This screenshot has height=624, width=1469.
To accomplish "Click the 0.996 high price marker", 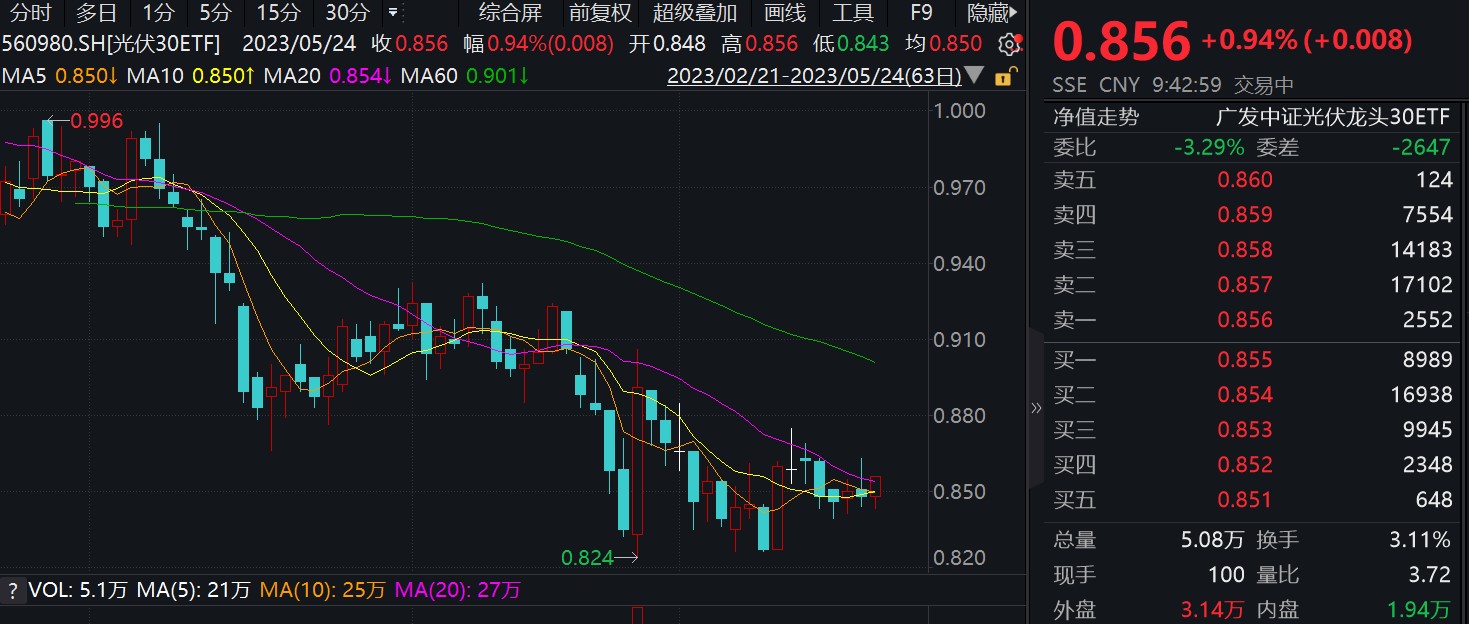I will pos(98,121).
